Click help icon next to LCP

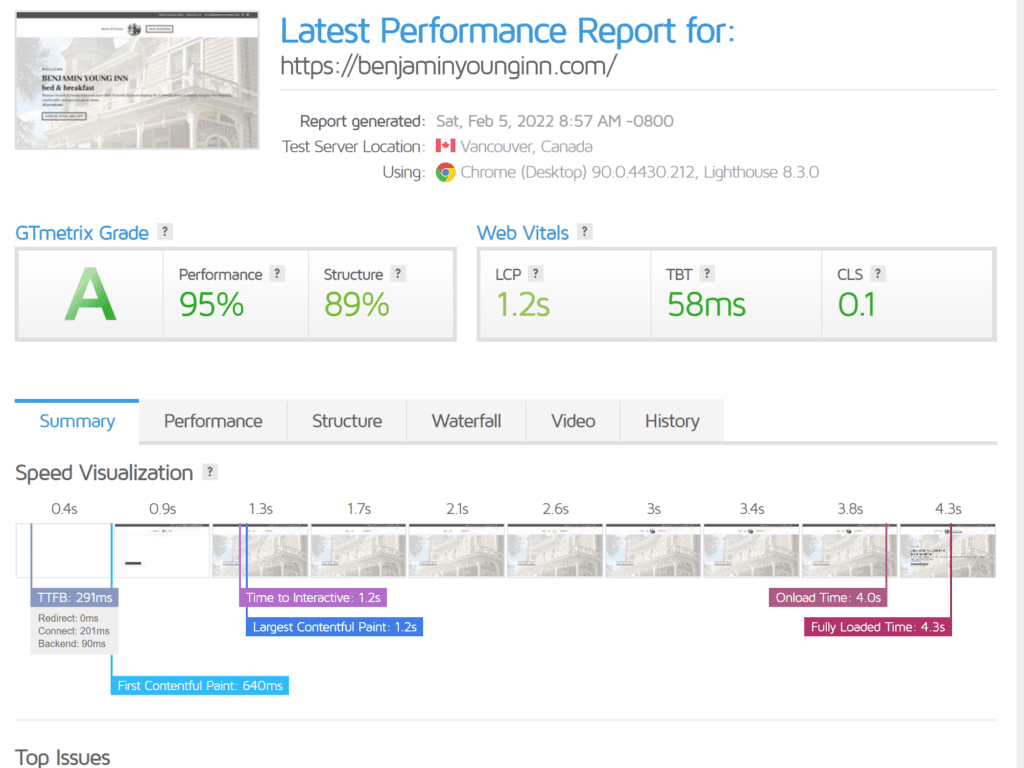coord(536,274)
